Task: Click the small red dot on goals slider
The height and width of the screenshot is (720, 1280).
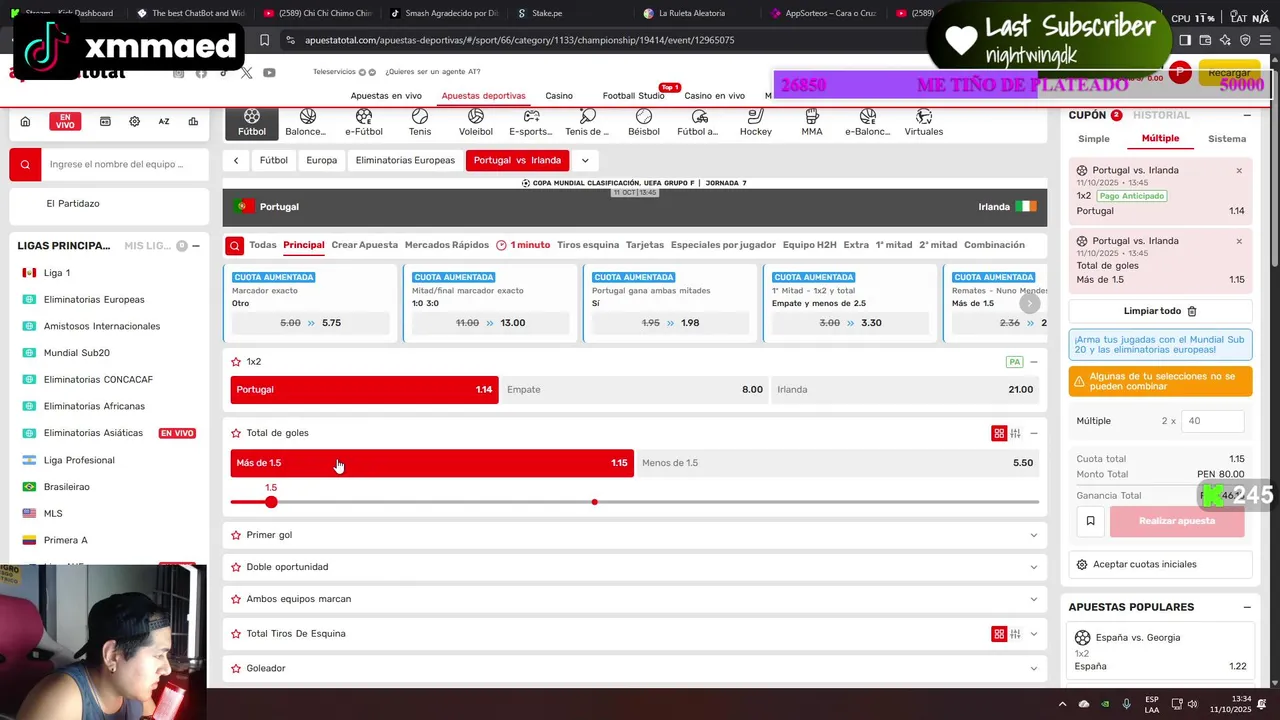Action: 595,502
